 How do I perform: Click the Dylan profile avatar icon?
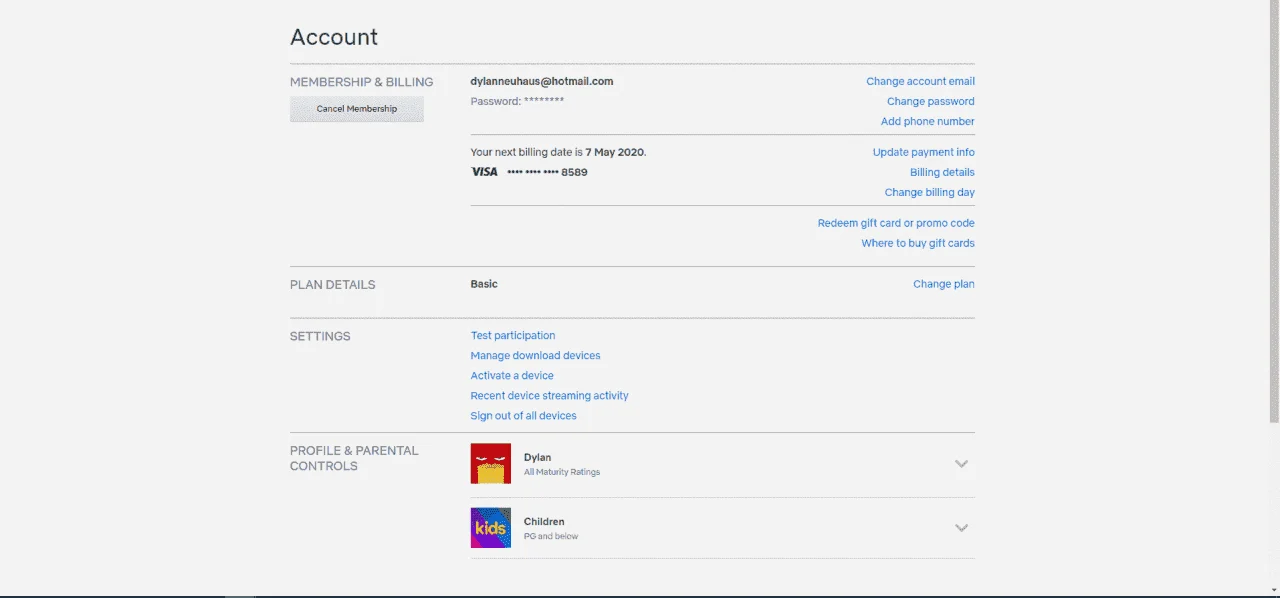pyautogui.click(x=490, y=464)
